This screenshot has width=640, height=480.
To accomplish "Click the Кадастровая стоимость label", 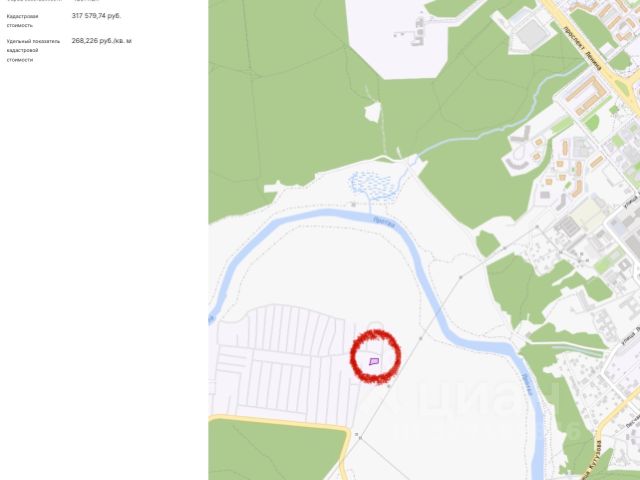I will (22, 21).
